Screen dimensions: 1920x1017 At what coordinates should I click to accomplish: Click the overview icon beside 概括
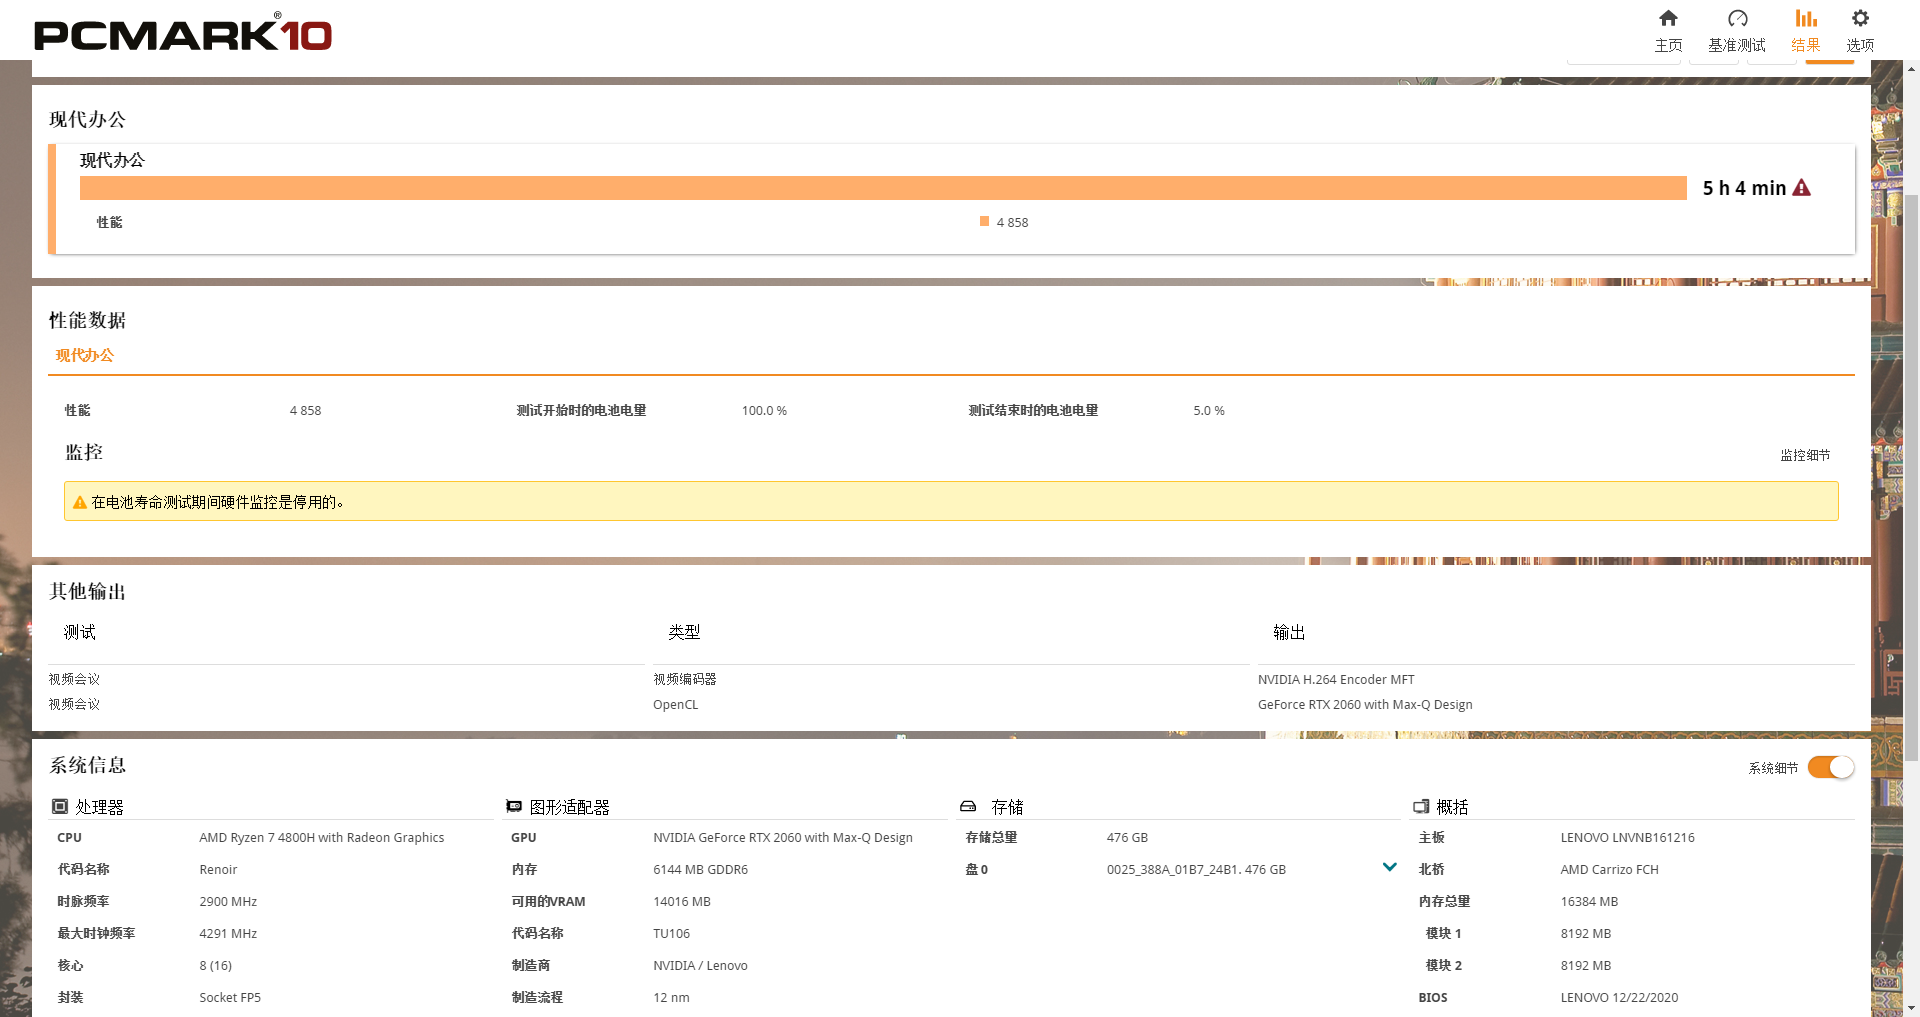[x=1421, y=806]
